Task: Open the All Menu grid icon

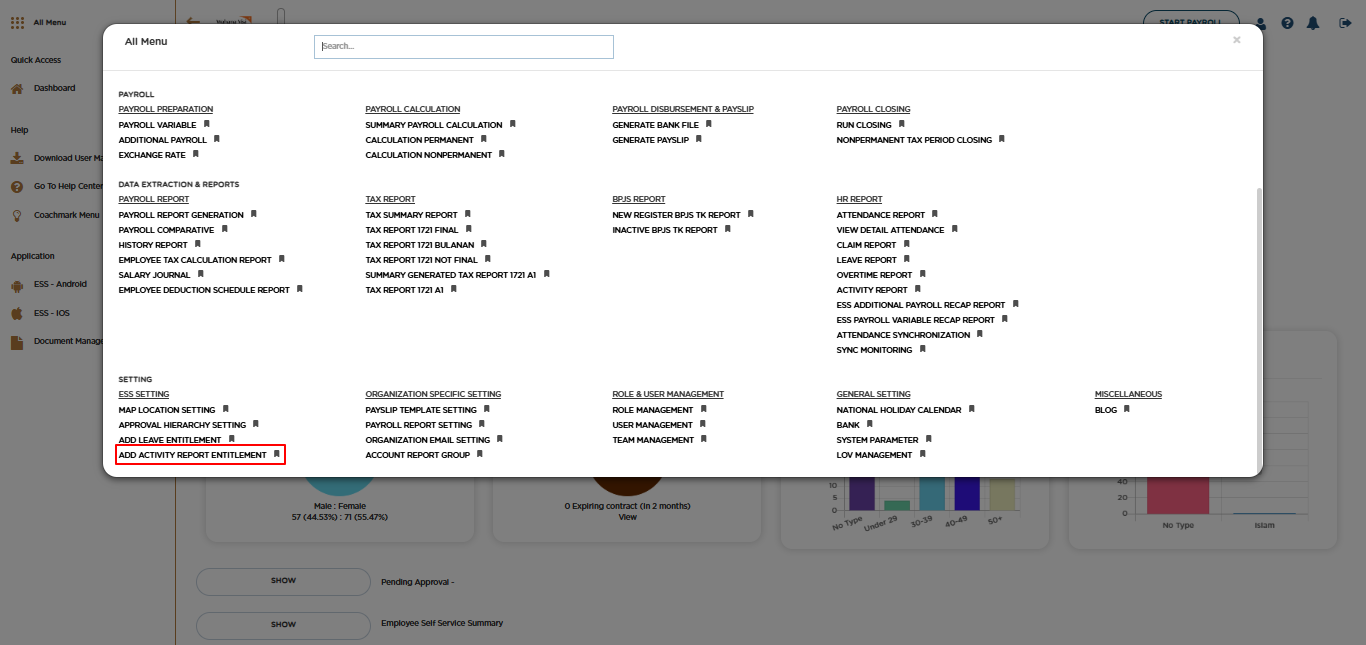Action: coord(17,22)
